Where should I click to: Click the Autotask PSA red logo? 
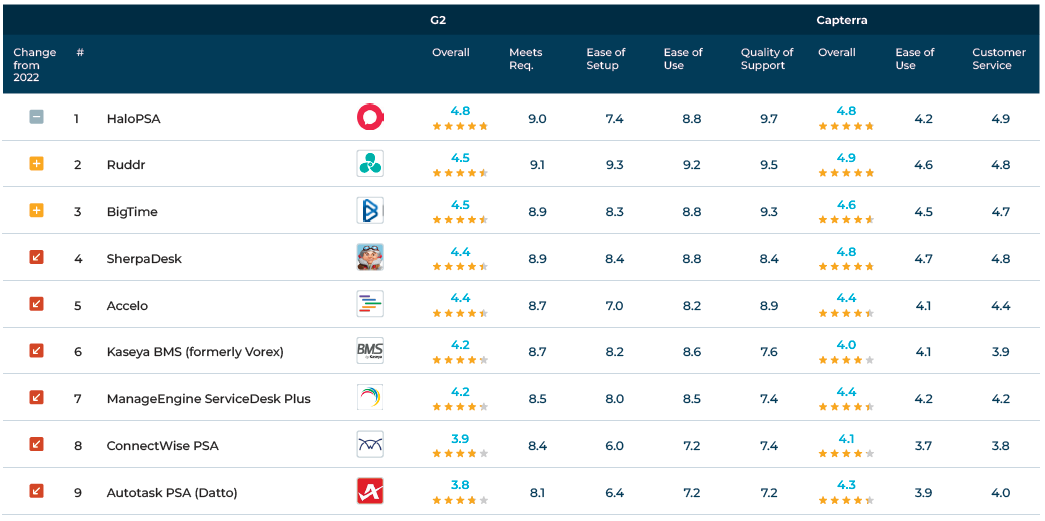pyautogui.click(x=370, y=492)
